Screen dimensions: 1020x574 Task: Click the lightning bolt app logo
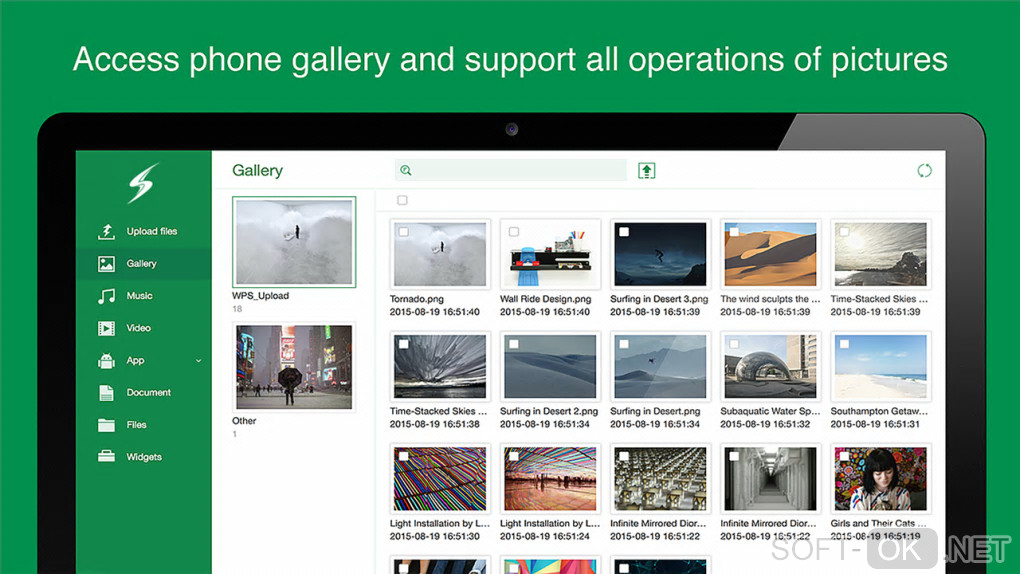pos(142,183)
